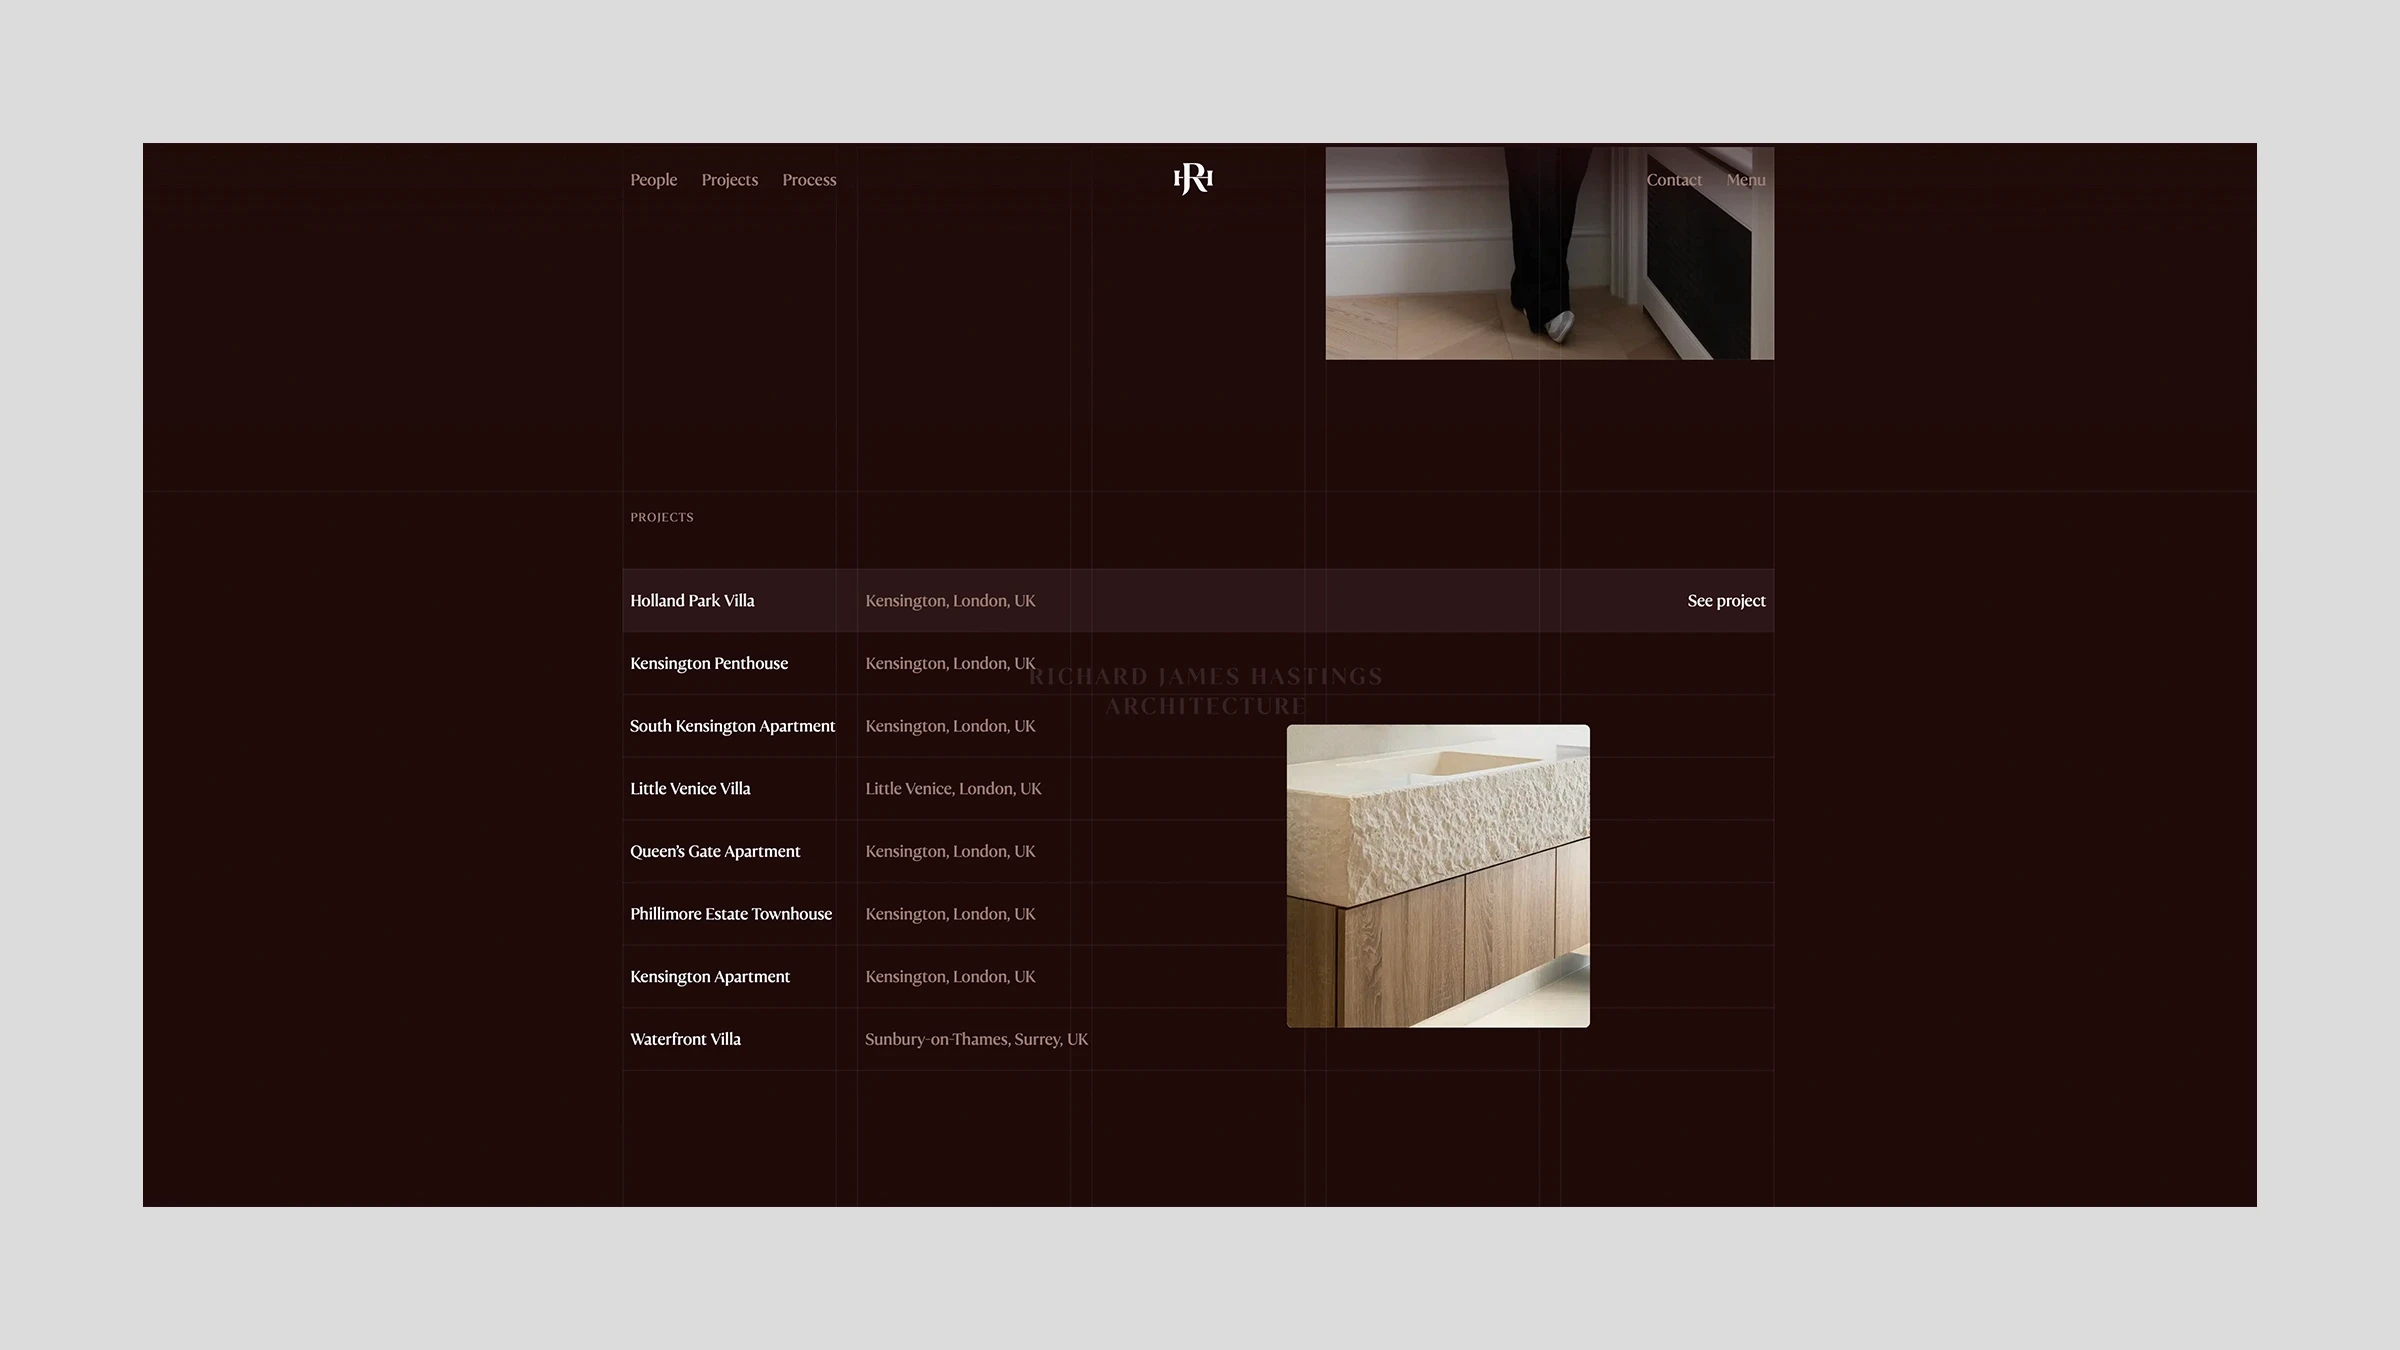Open the People page

[x=653, y=180]
